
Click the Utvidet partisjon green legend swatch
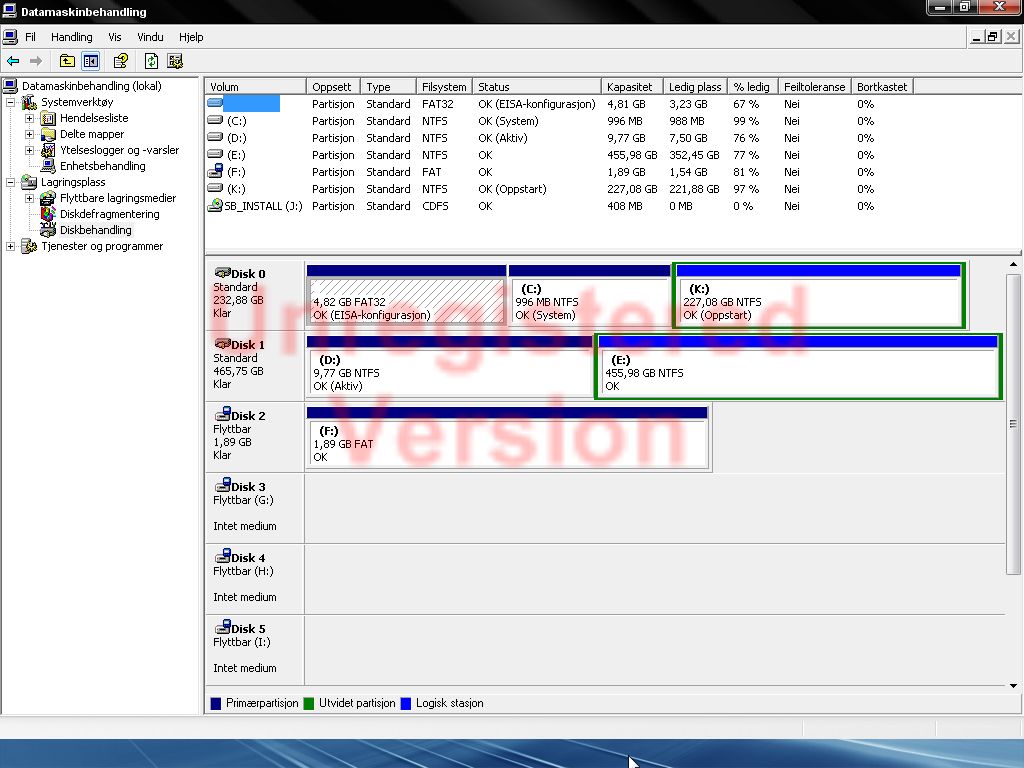[x=309, y=703]
